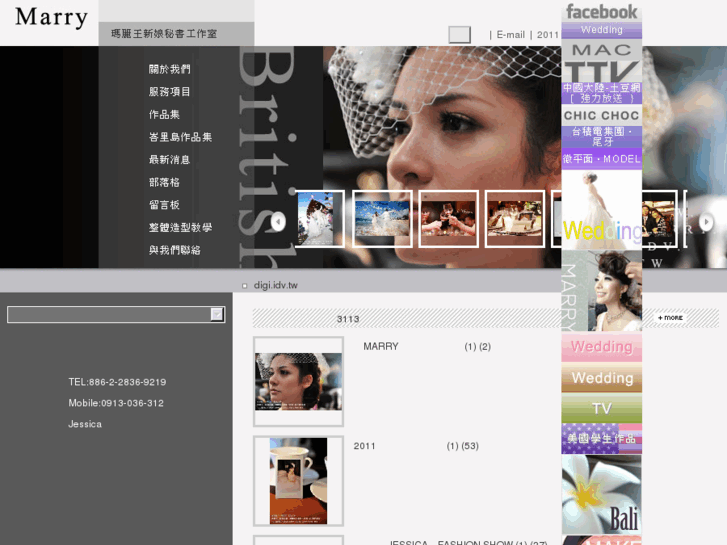Viewport: 727px width, 545px height.
Task: Click the pink Wedding banner
Action: tap(601, 346)
